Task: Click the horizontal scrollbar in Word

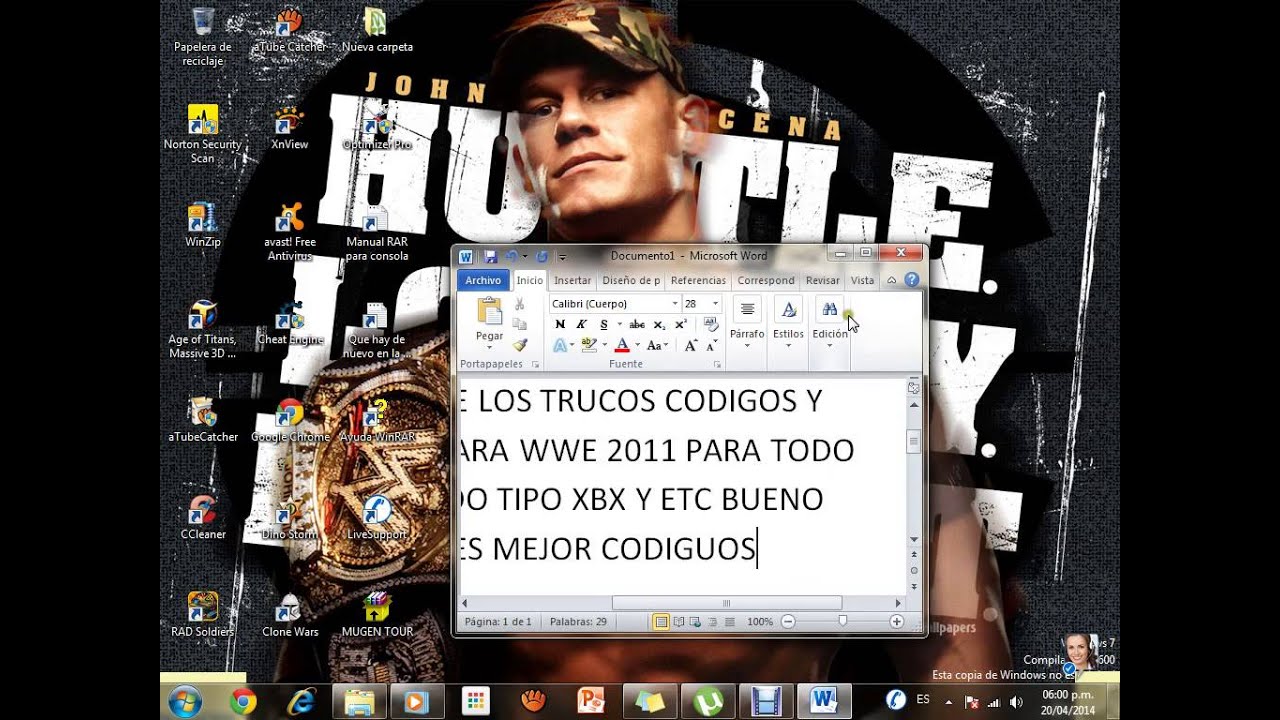Action: (x=726, y=603)
